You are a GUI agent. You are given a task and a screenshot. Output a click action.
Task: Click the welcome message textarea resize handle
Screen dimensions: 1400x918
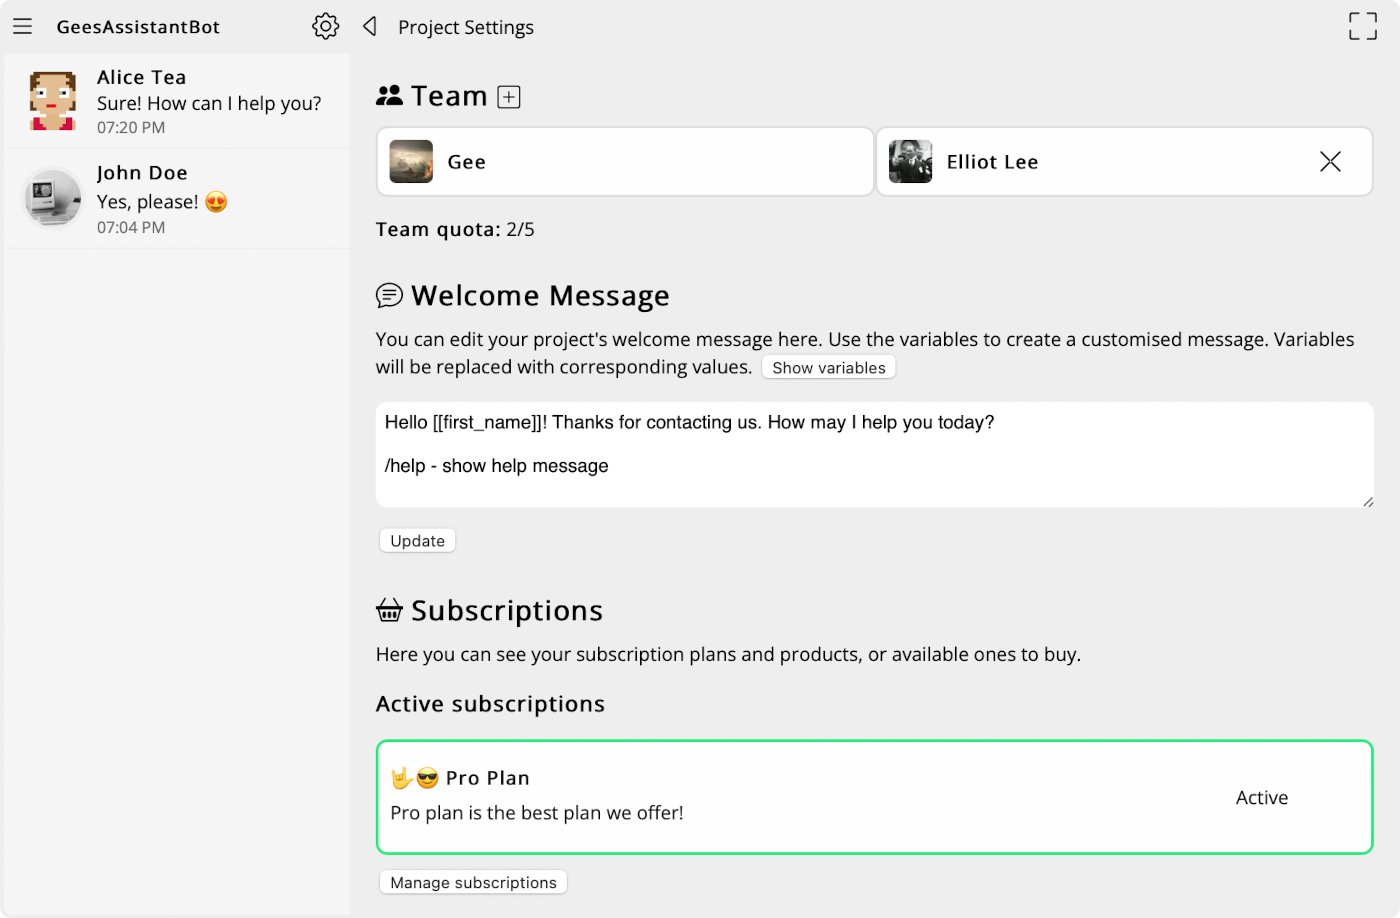click(1367, 501)
